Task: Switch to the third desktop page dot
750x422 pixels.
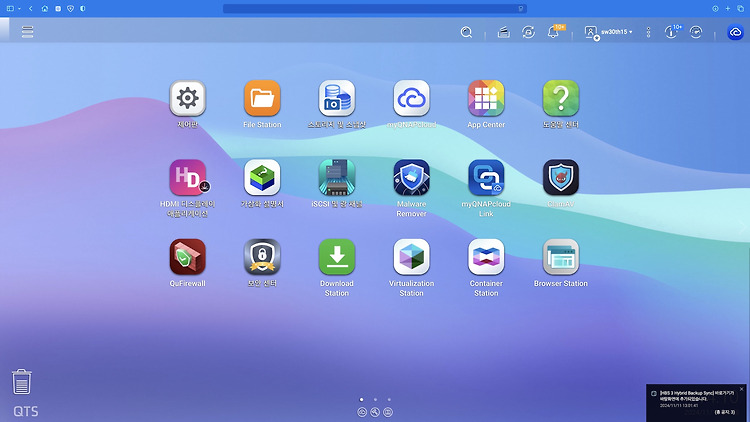Action: coord(389,400)
